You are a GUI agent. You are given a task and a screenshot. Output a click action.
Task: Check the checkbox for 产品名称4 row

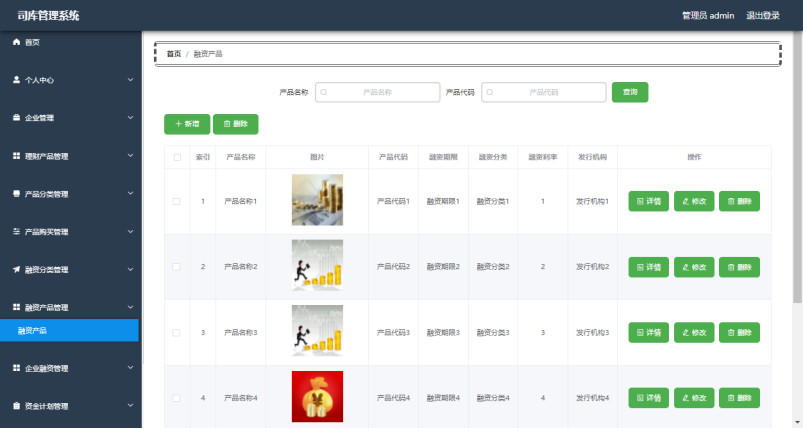point(176,398)
